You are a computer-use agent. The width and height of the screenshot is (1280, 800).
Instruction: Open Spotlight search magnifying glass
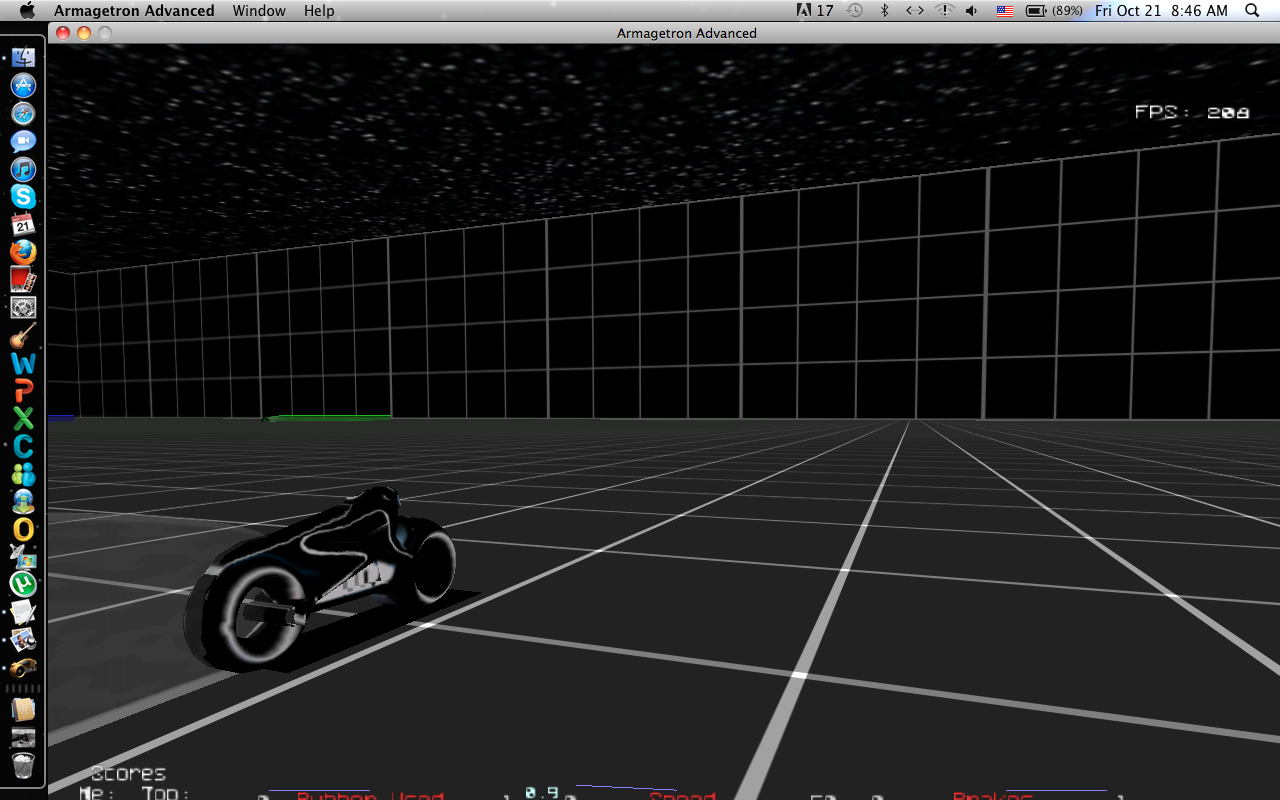pyautogui.click(x=1252, y=11)
